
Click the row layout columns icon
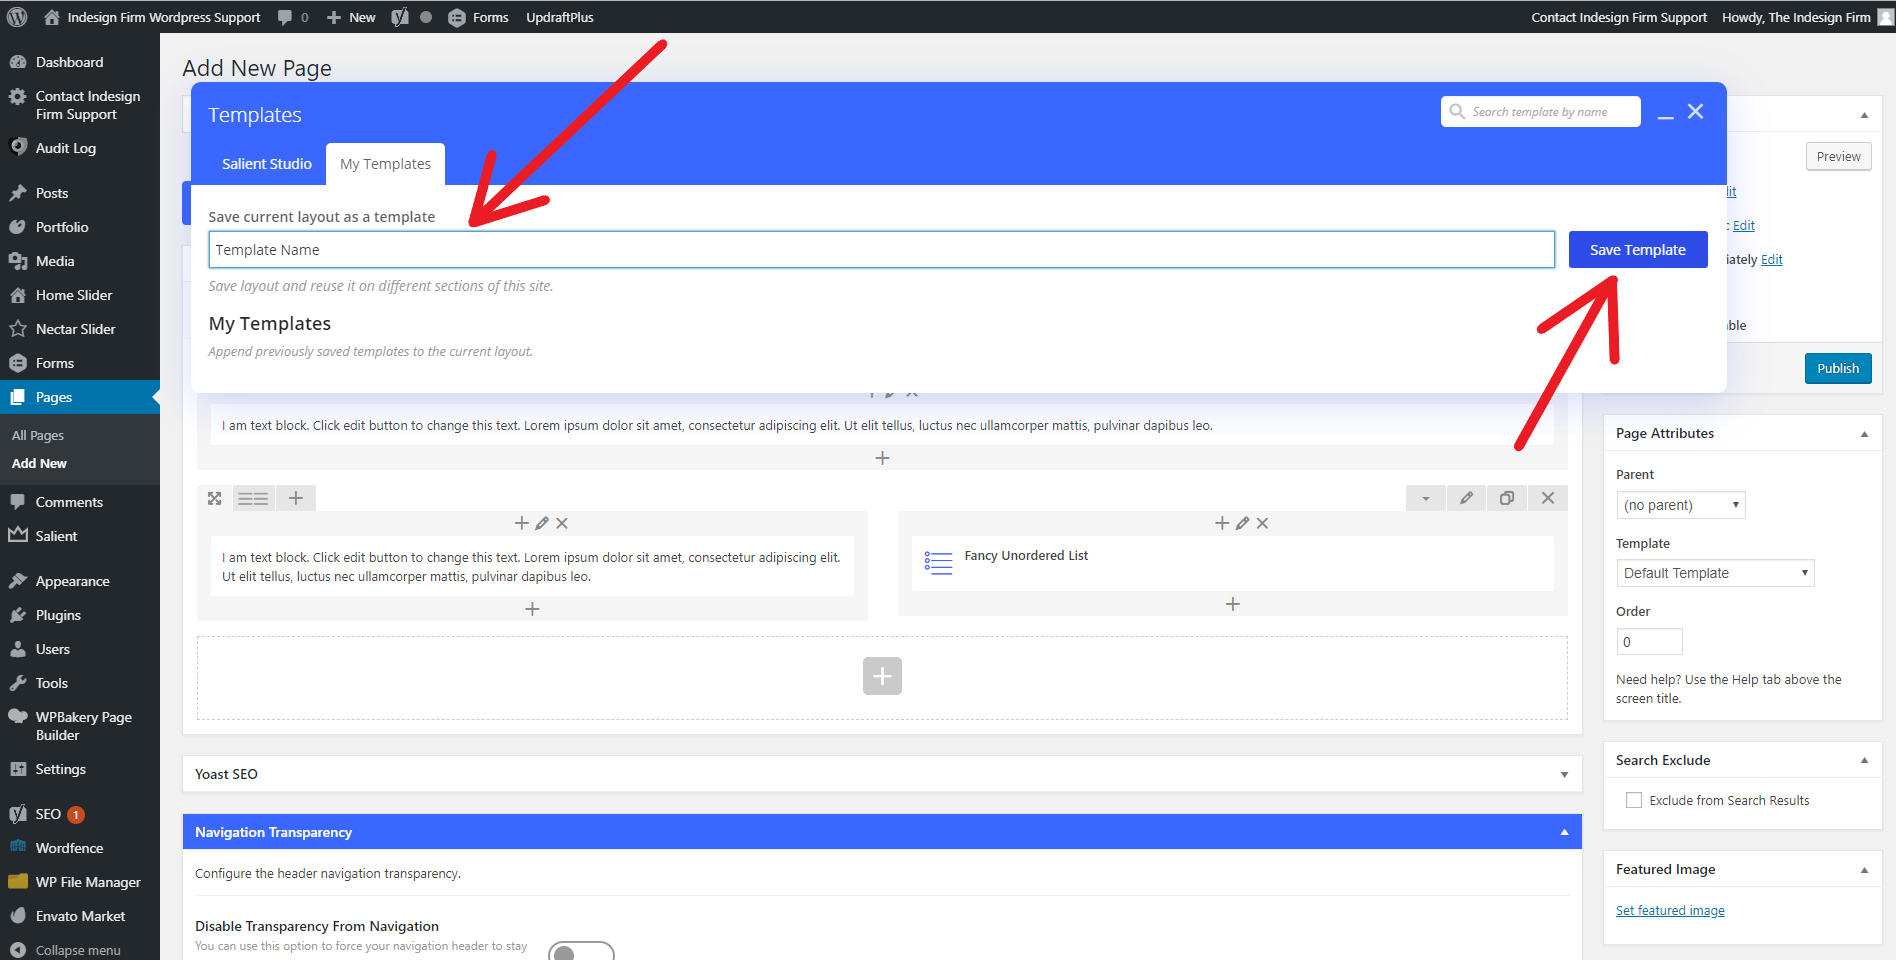pos(253,498)
